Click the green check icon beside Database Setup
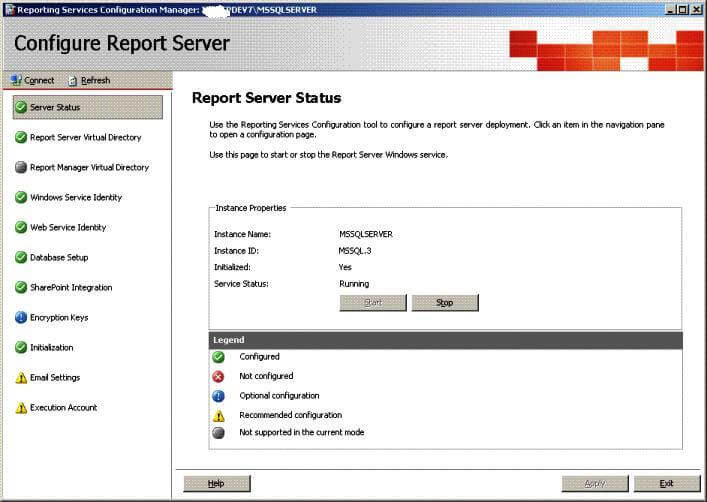 (21, 258)
